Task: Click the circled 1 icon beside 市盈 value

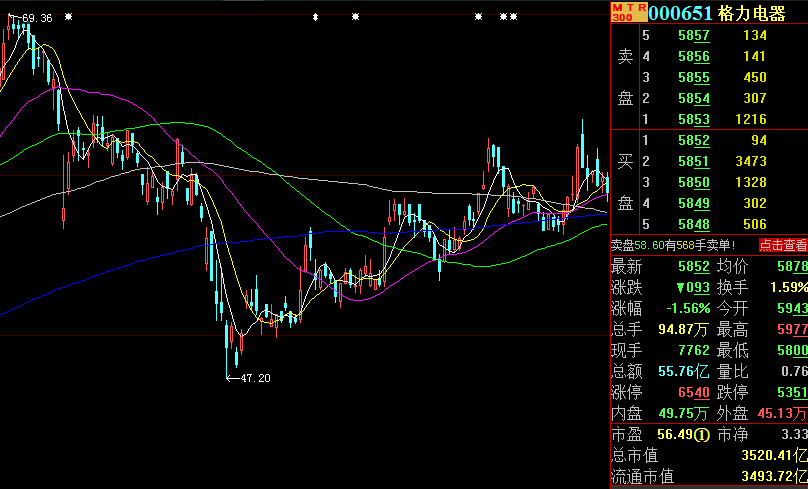Action: coord(703,433)
